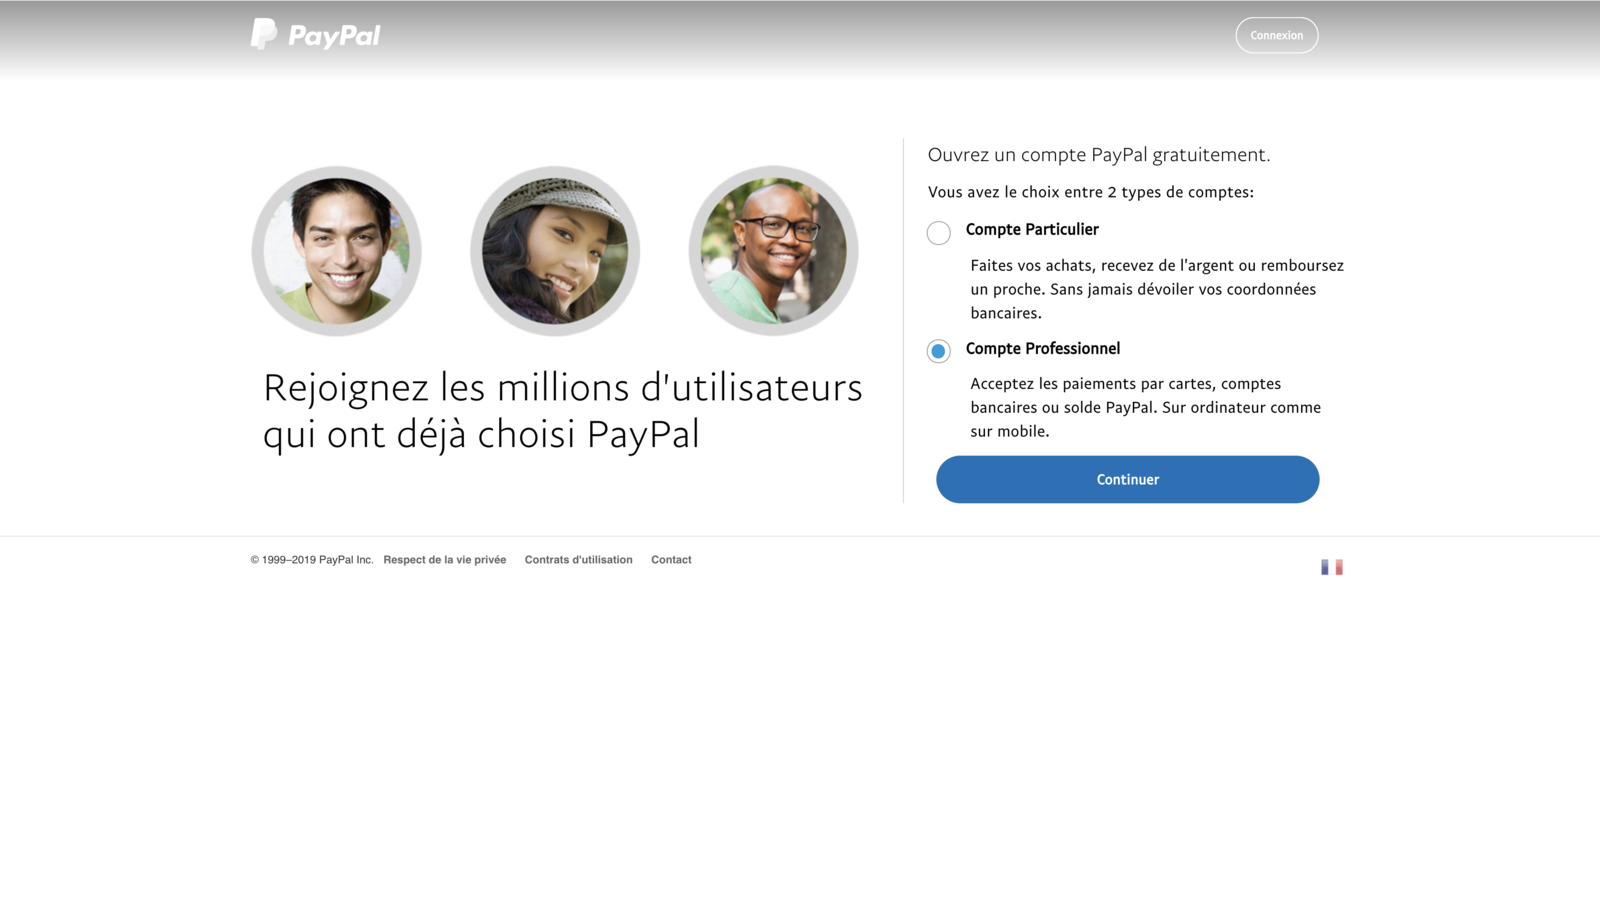The height and width of the screenshot is (897, 1600).
Task: Open the Connexion login button
Action: click(1276, 35)
